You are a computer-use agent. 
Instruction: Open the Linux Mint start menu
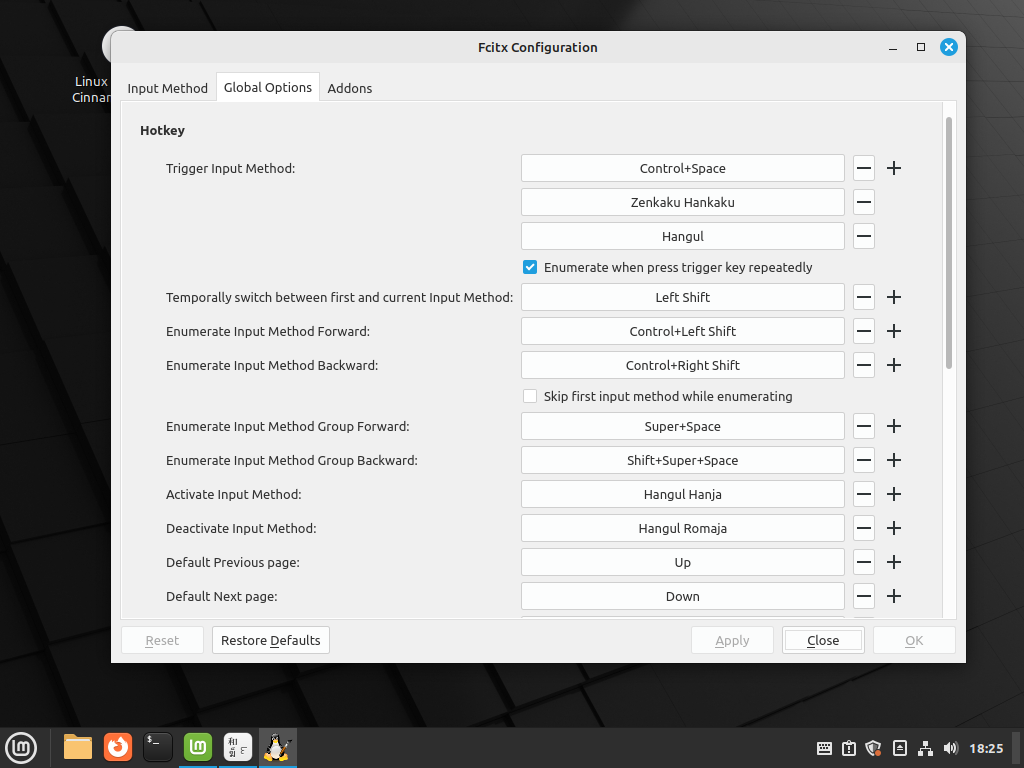(x=21, y=747)
